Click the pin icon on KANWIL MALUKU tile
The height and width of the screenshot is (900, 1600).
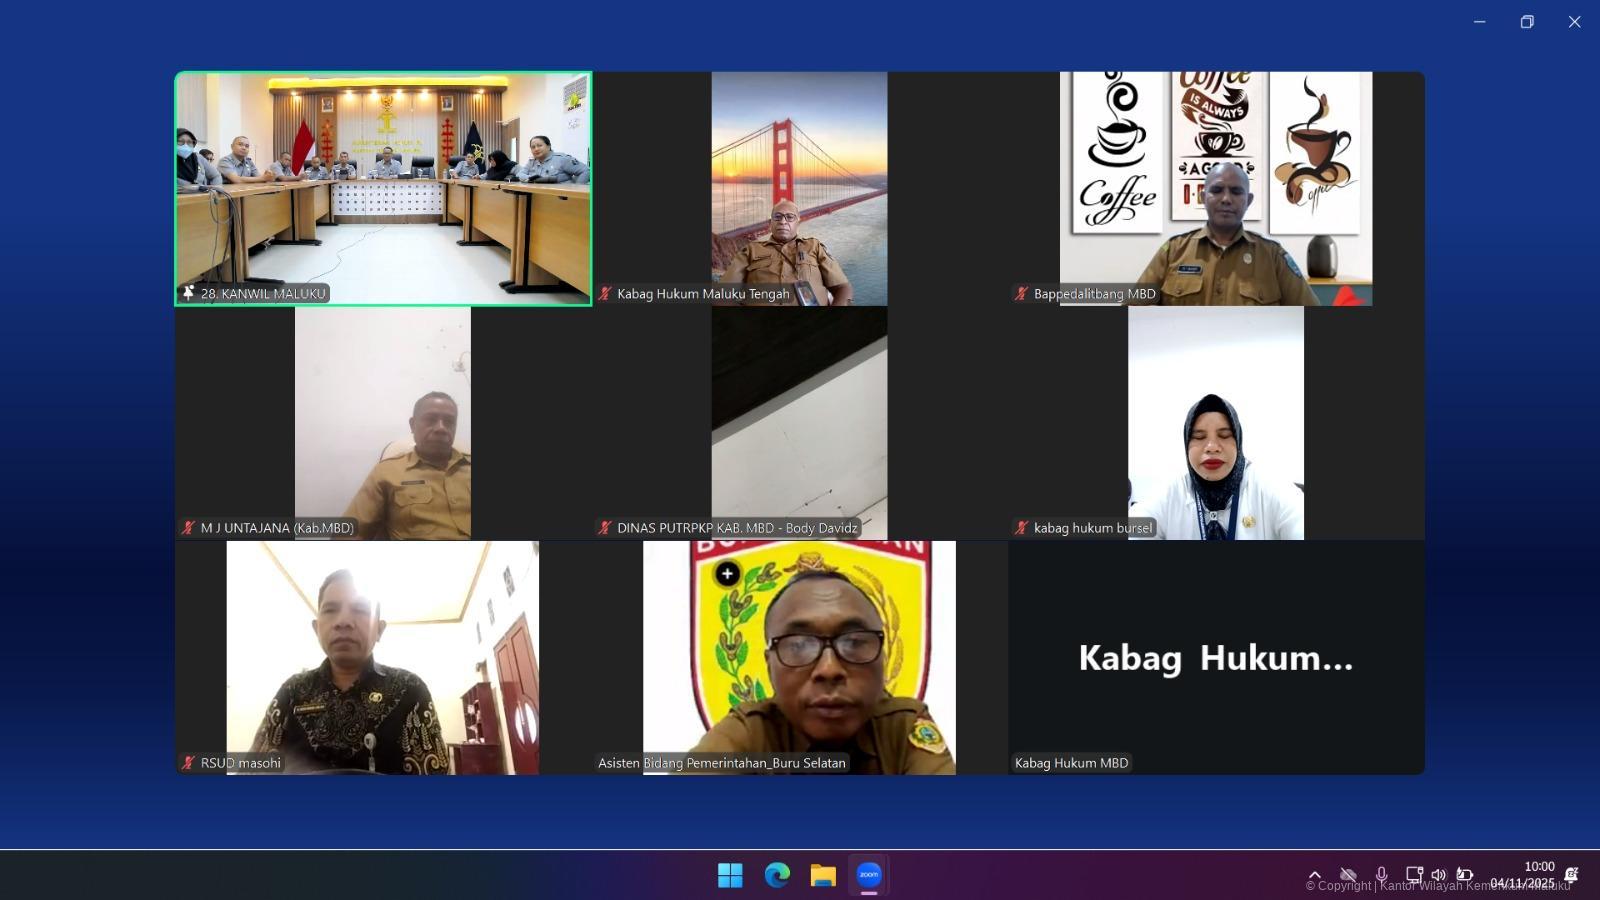tap(188, 293)
